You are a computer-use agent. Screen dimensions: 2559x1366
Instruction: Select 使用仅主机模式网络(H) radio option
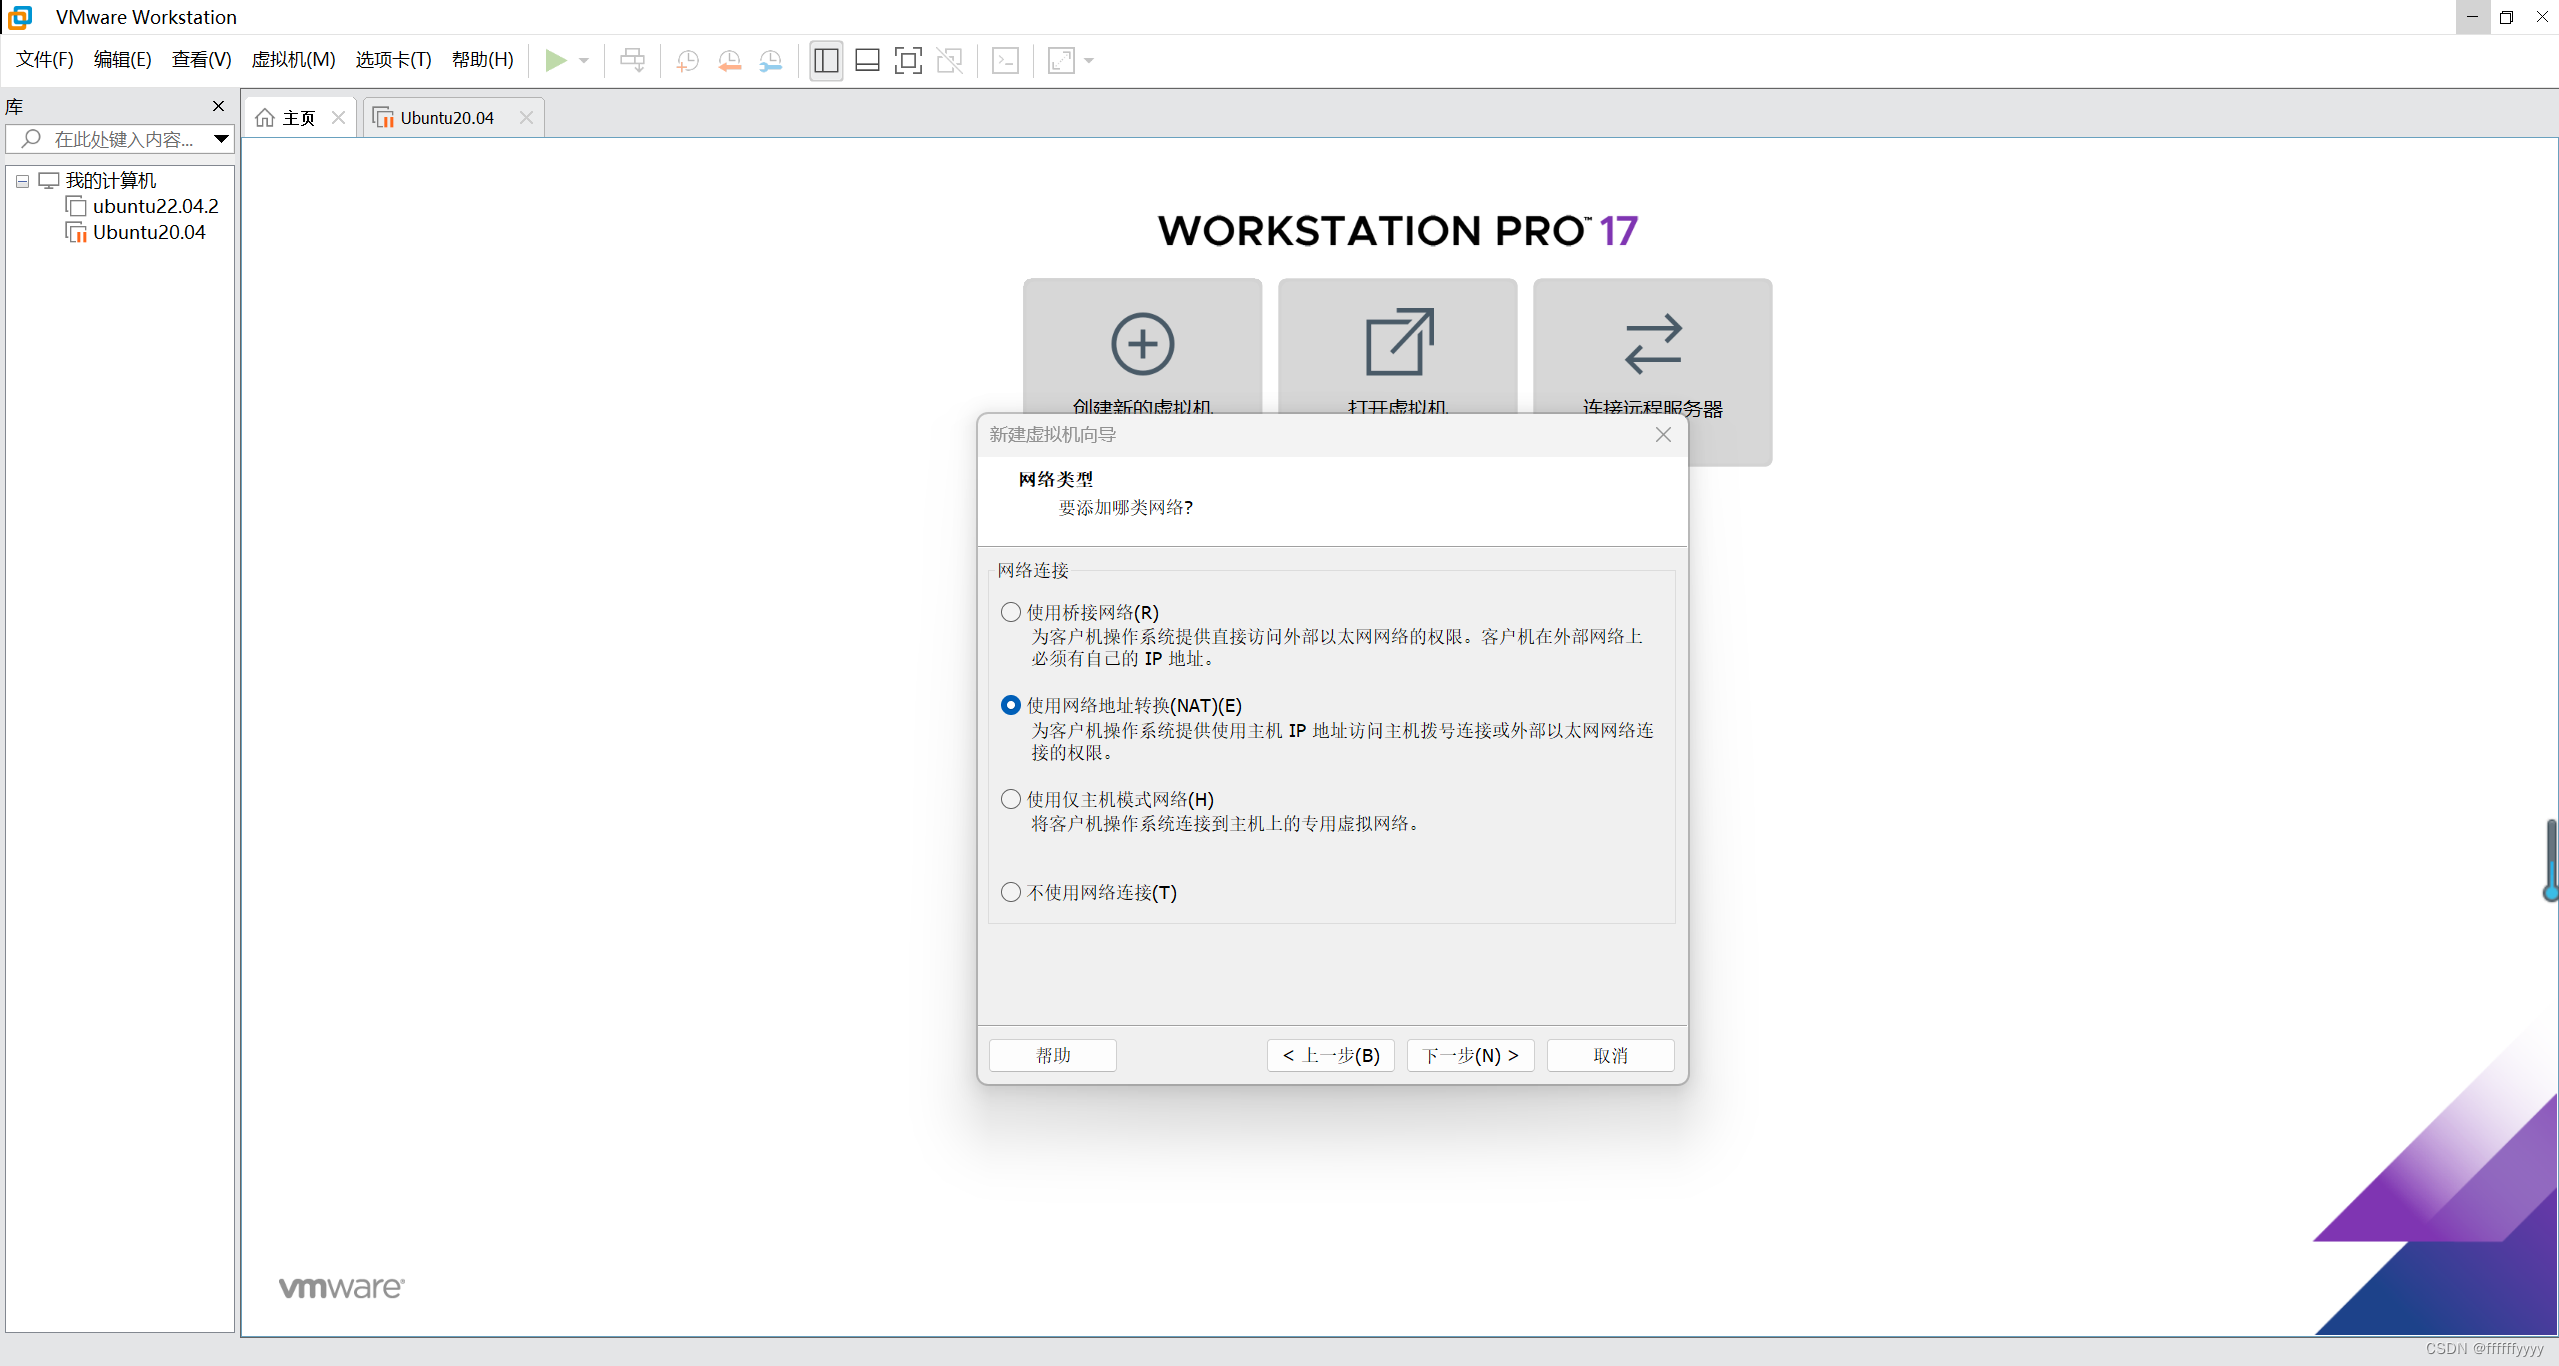(1011, 799)
